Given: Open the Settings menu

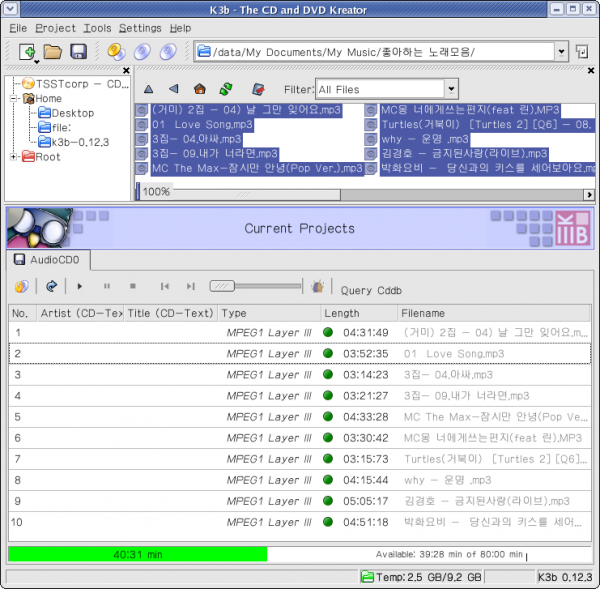Looking at the screenshot, I should 140,28.
